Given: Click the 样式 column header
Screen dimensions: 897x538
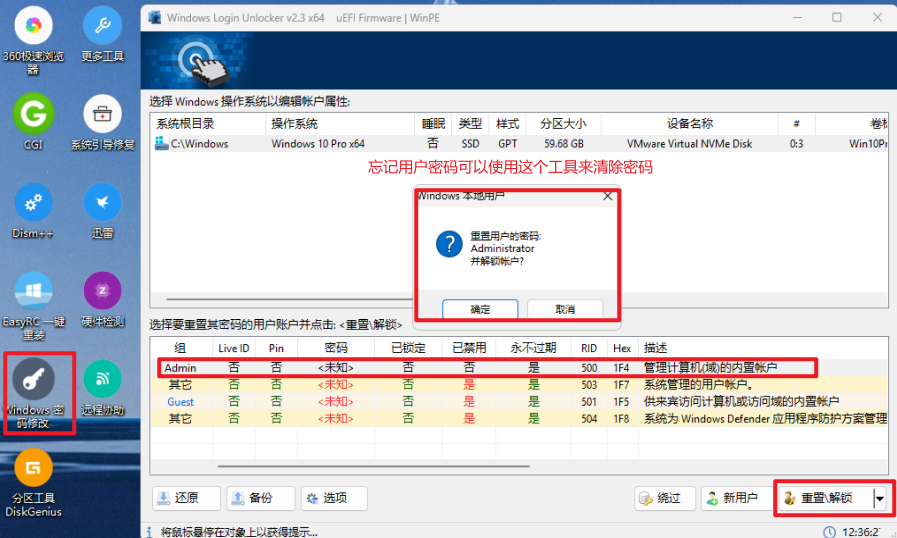Looking at the screenshot, I should (507, 124).
